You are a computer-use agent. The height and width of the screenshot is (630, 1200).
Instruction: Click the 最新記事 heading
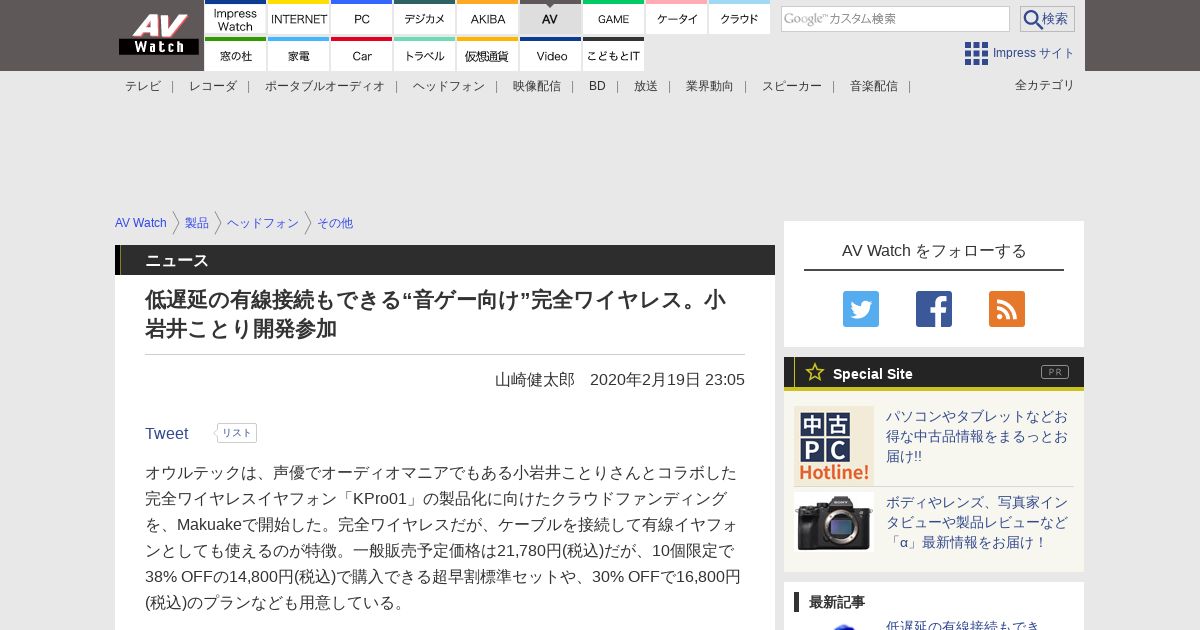[x=837, y=602]
